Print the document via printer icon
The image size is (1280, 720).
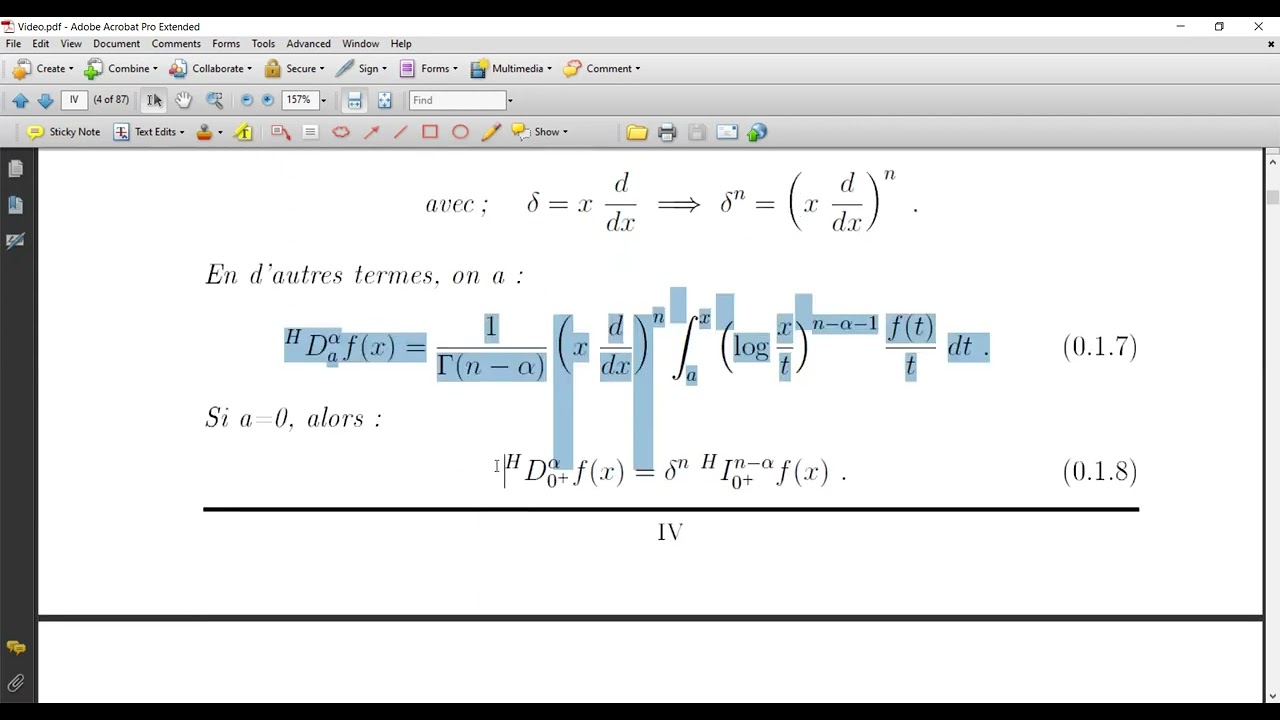[x=667, y=132]
